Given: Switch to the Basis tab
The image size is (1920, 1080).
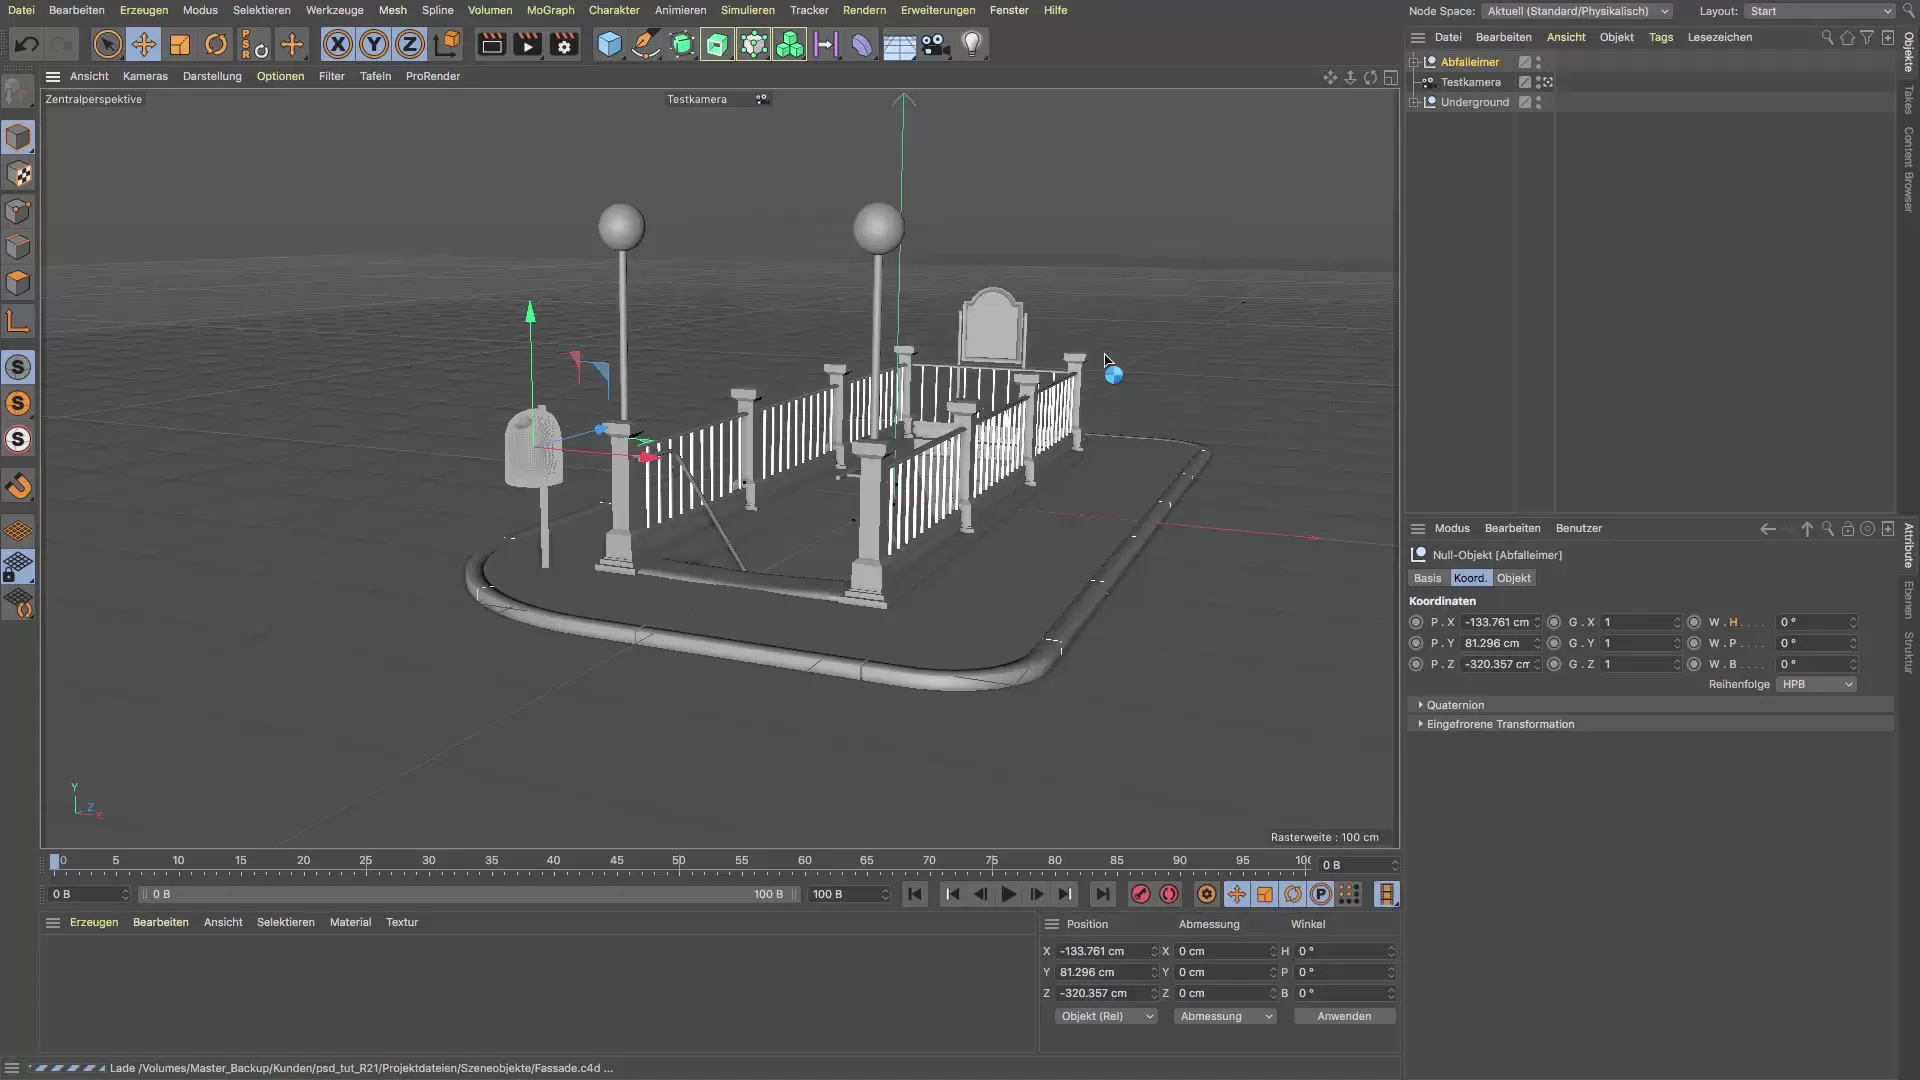Looking at the screenshot, I should point(1427,578).
